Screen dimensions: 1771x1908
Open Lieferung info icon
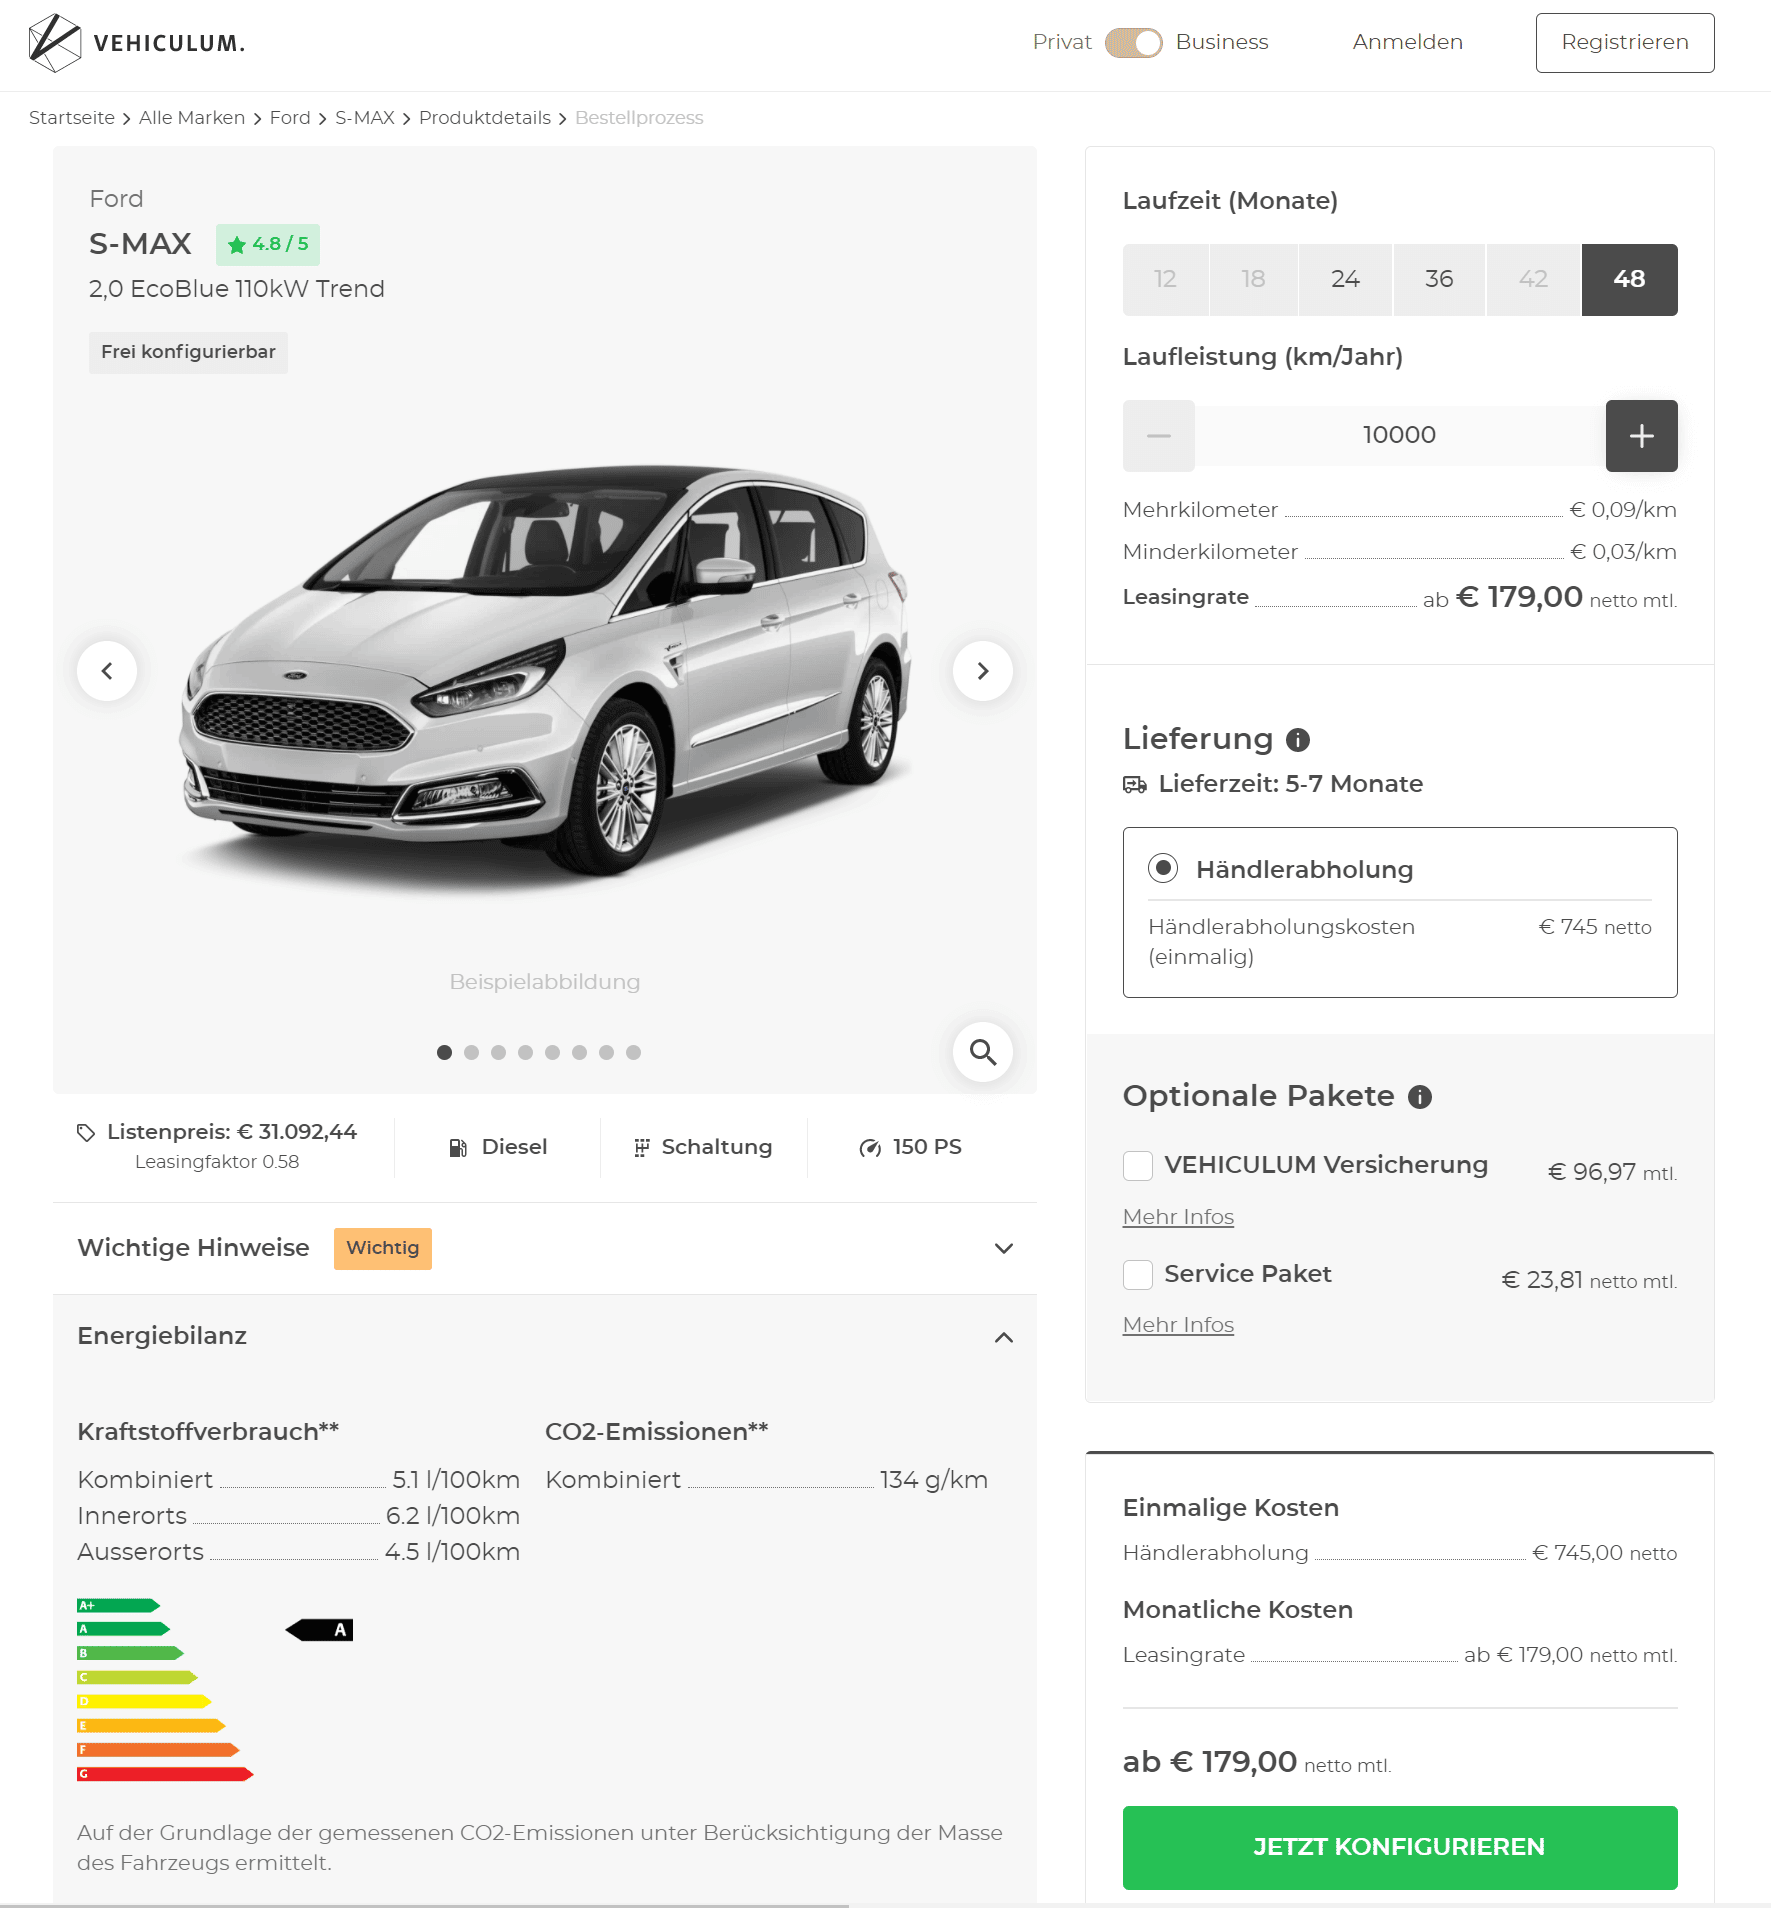[1298, 740]
